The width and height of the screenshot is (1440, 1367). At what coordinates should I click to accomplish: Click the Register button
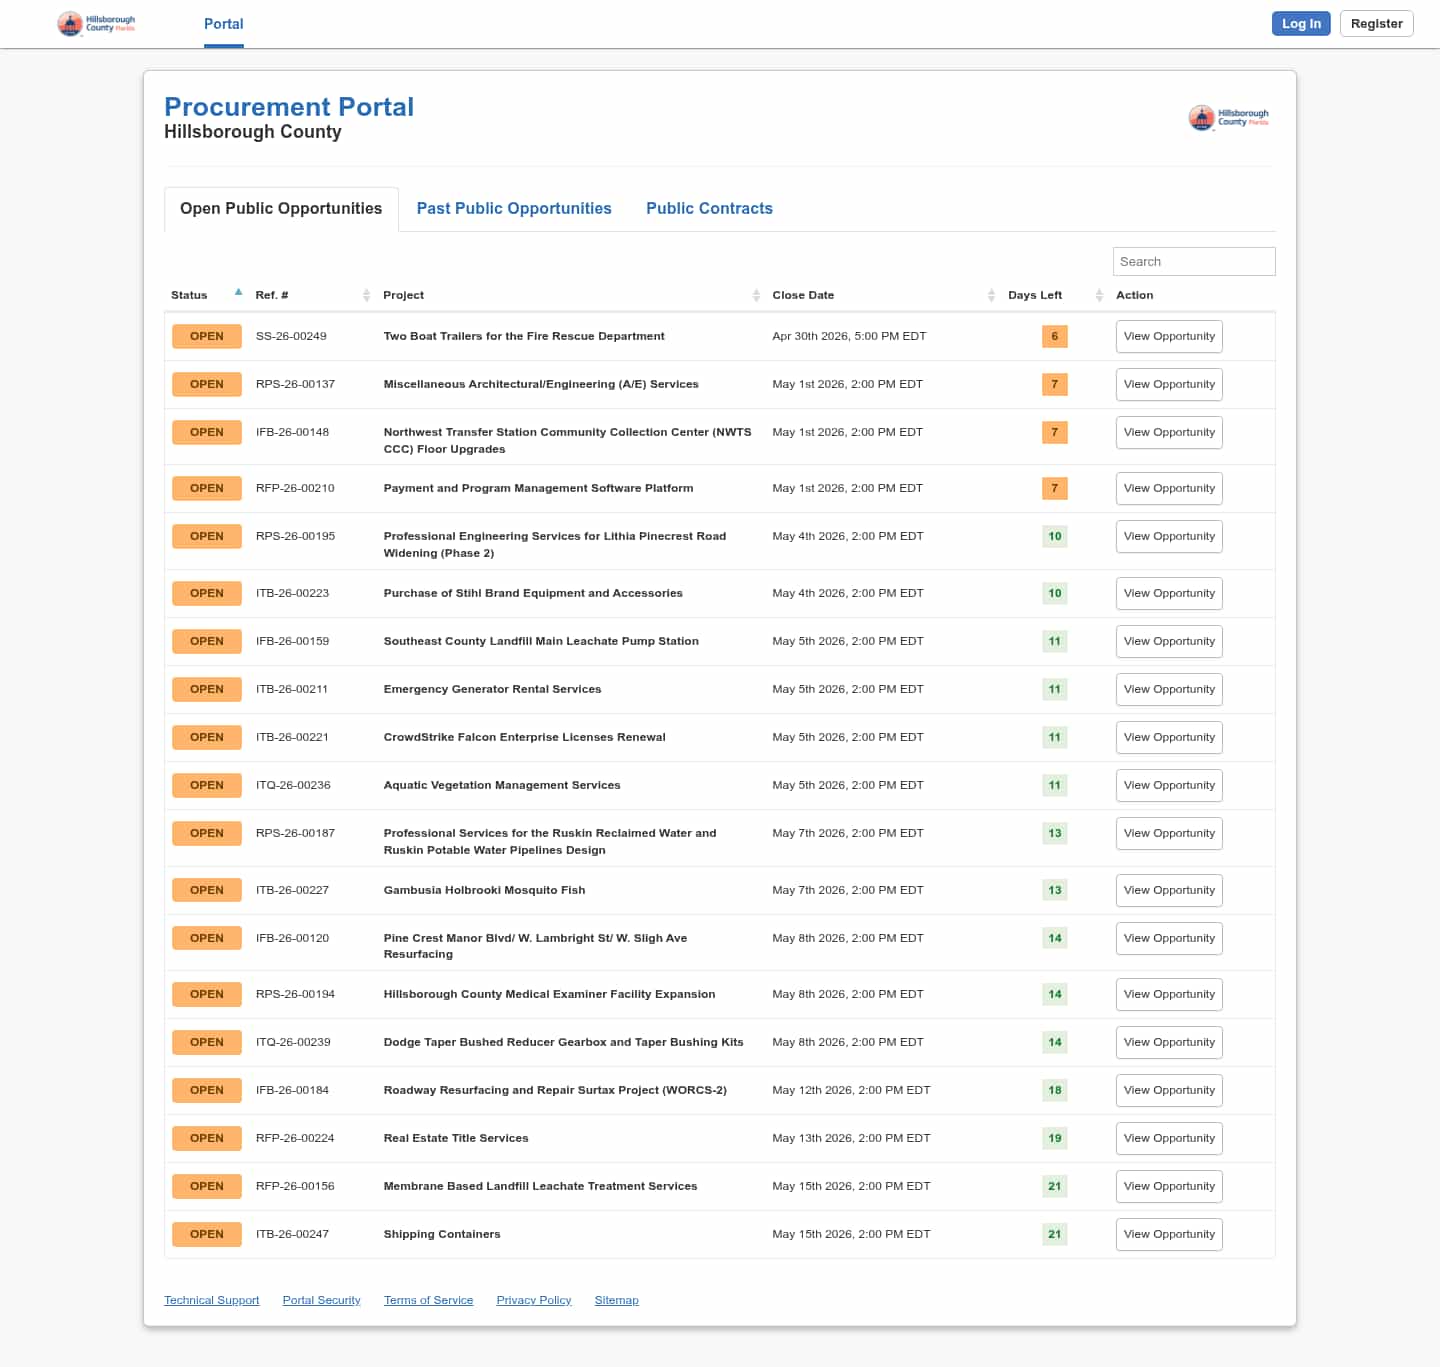click(1376, 24)
